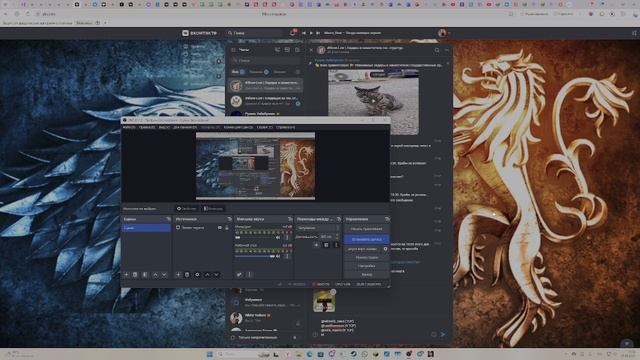The image size is (640, 360).
Task: Open VK profile avatar dropdown
Action: [444, 33]
